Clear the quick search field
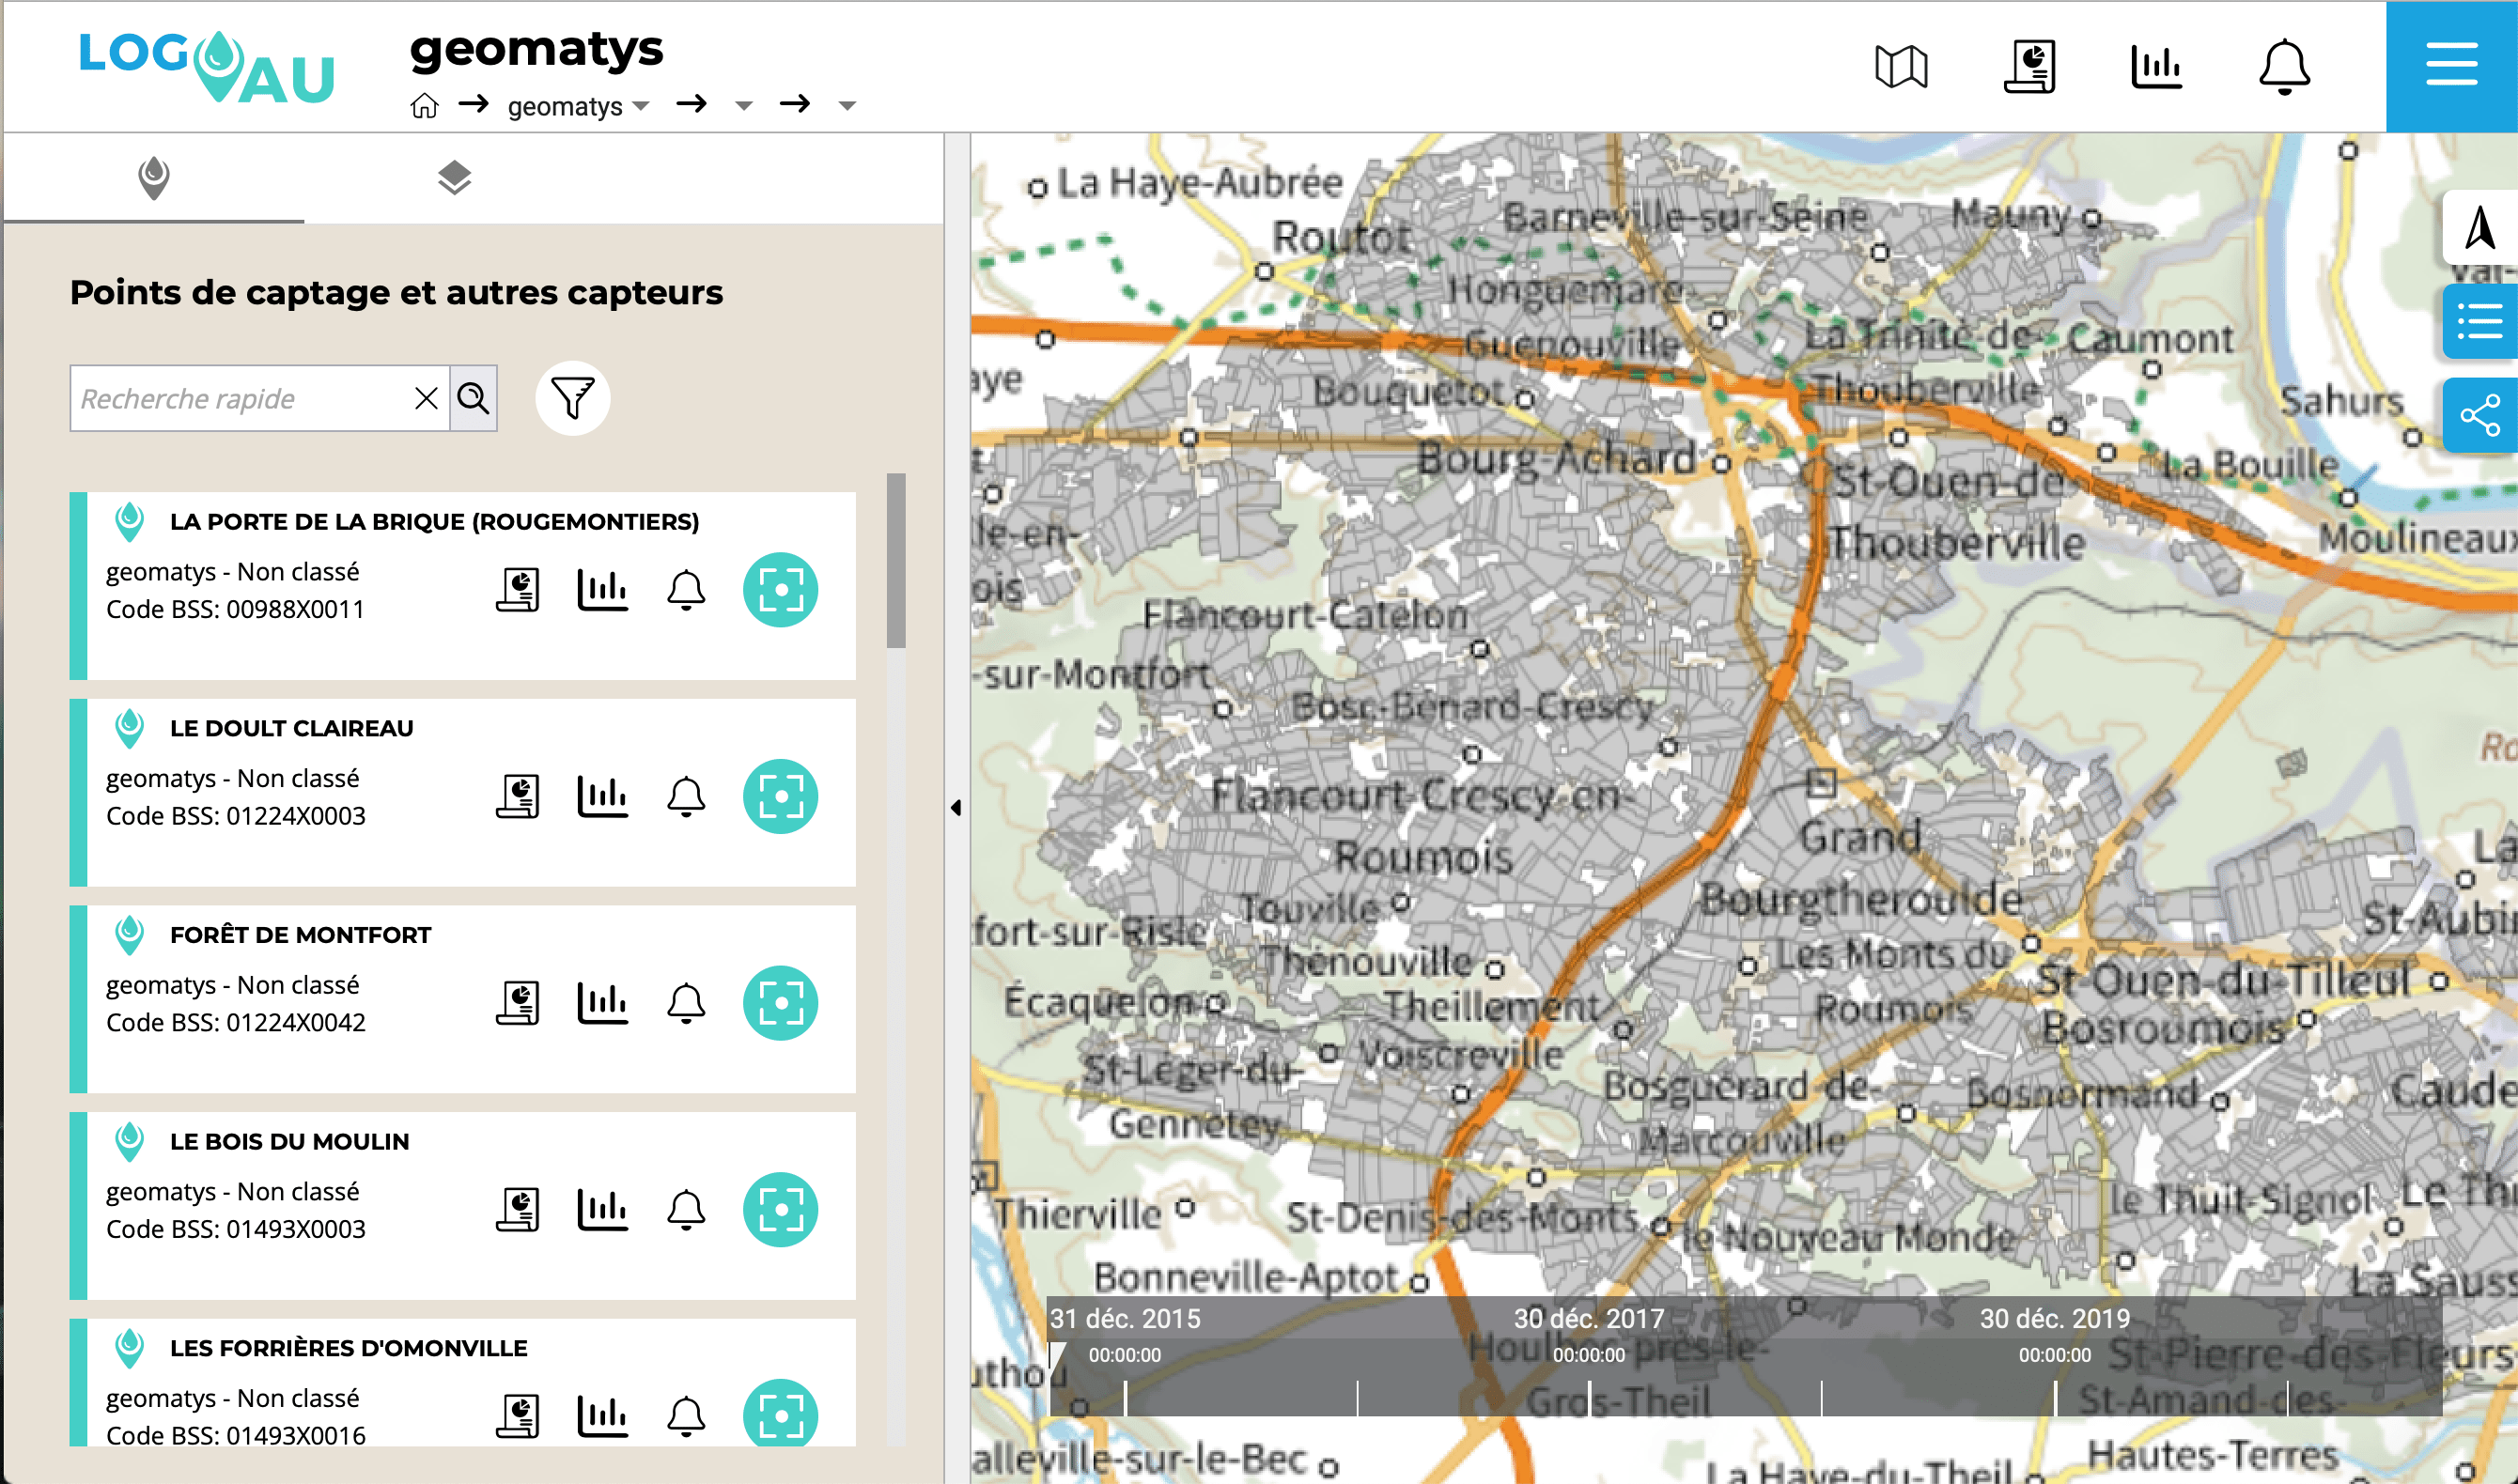2518x1484 pixels. pyautogui.click(x=426, y=398)
